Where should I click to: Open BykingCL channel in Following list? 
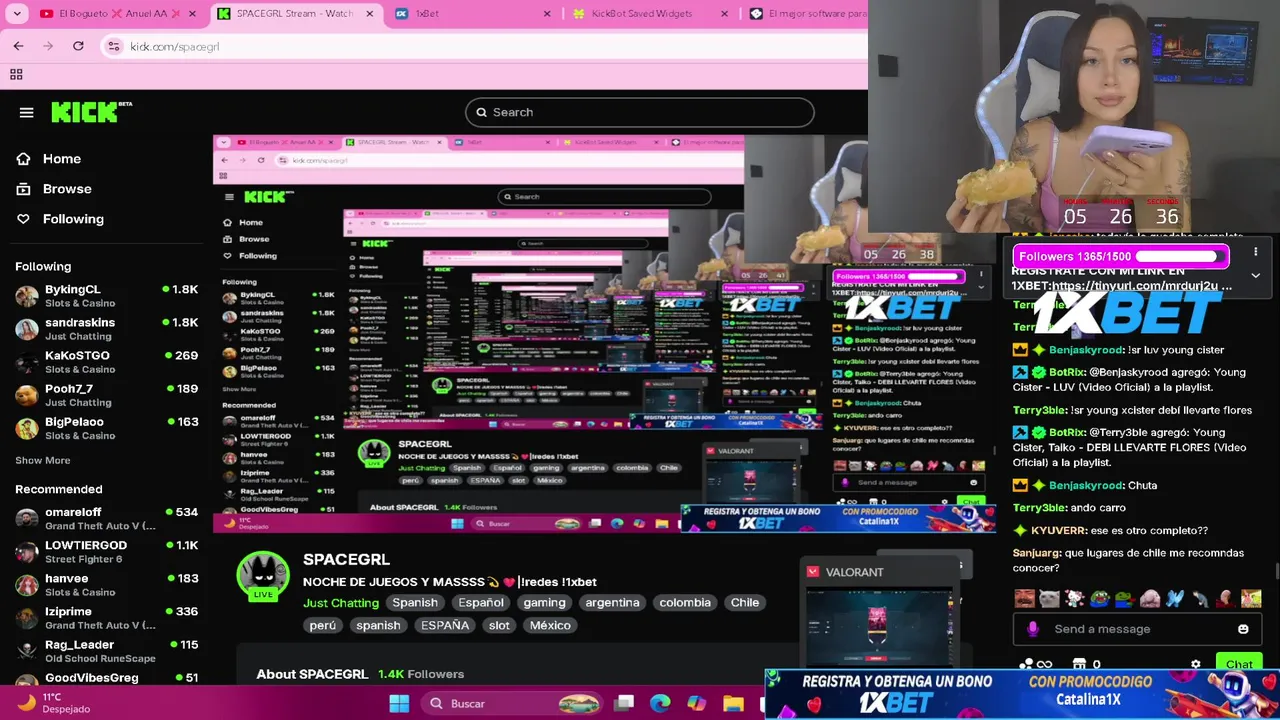tap(107, 296)
